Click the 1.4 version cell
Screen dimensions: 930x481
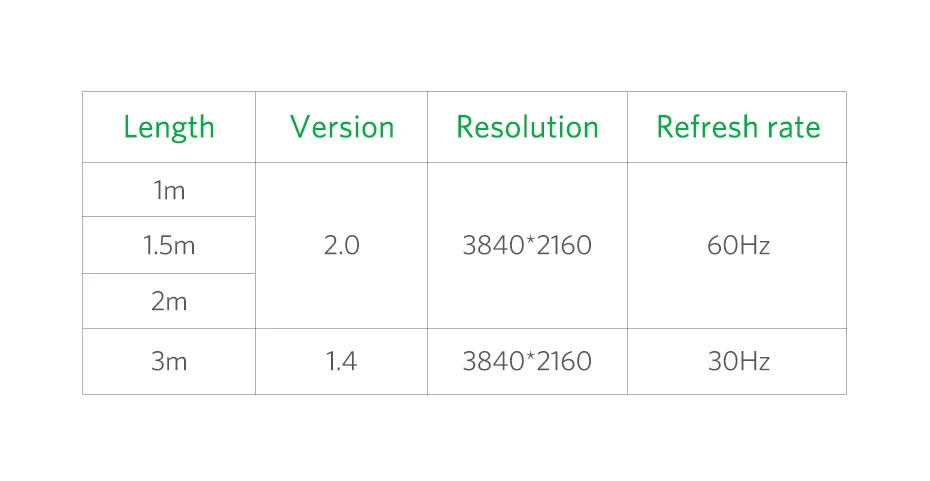coord(342,361)
